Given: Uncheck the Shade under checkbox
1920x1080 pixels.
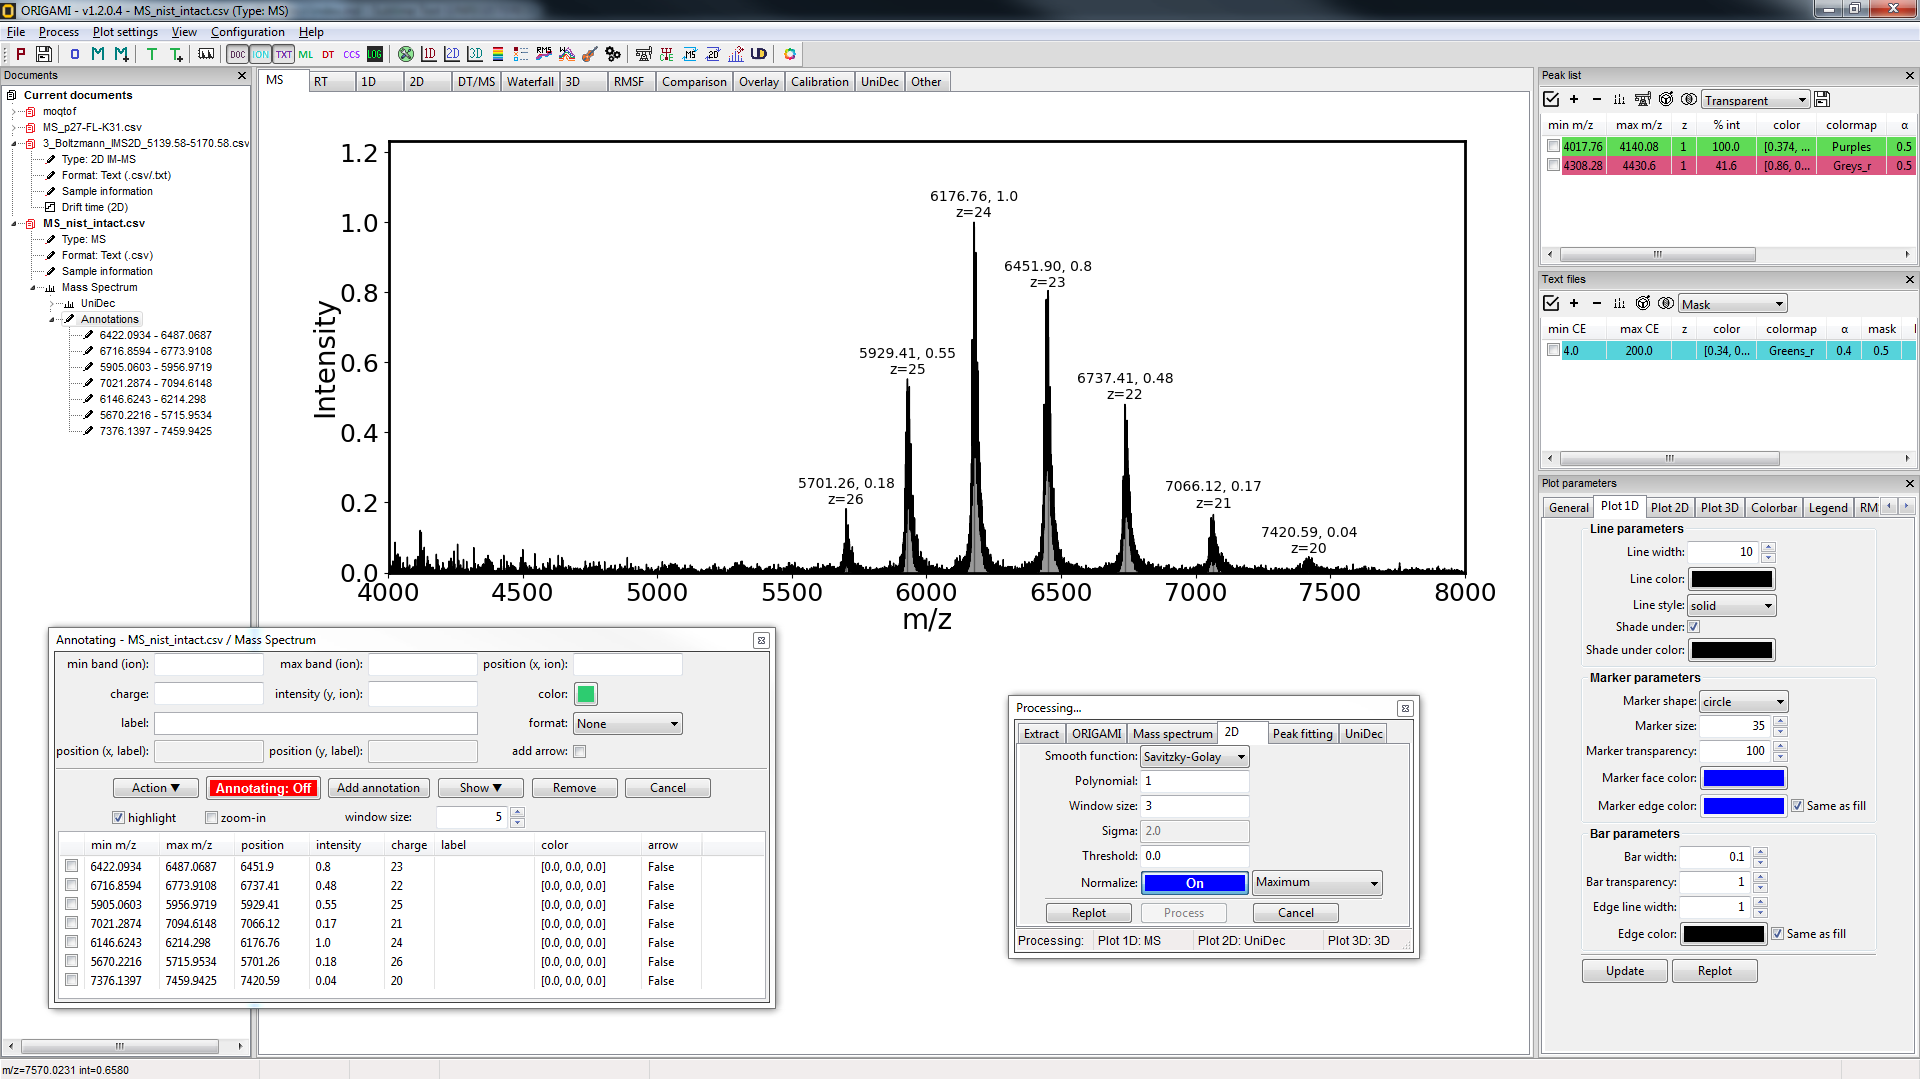Looking at the screenshot, I should (x=1694, y=627).
